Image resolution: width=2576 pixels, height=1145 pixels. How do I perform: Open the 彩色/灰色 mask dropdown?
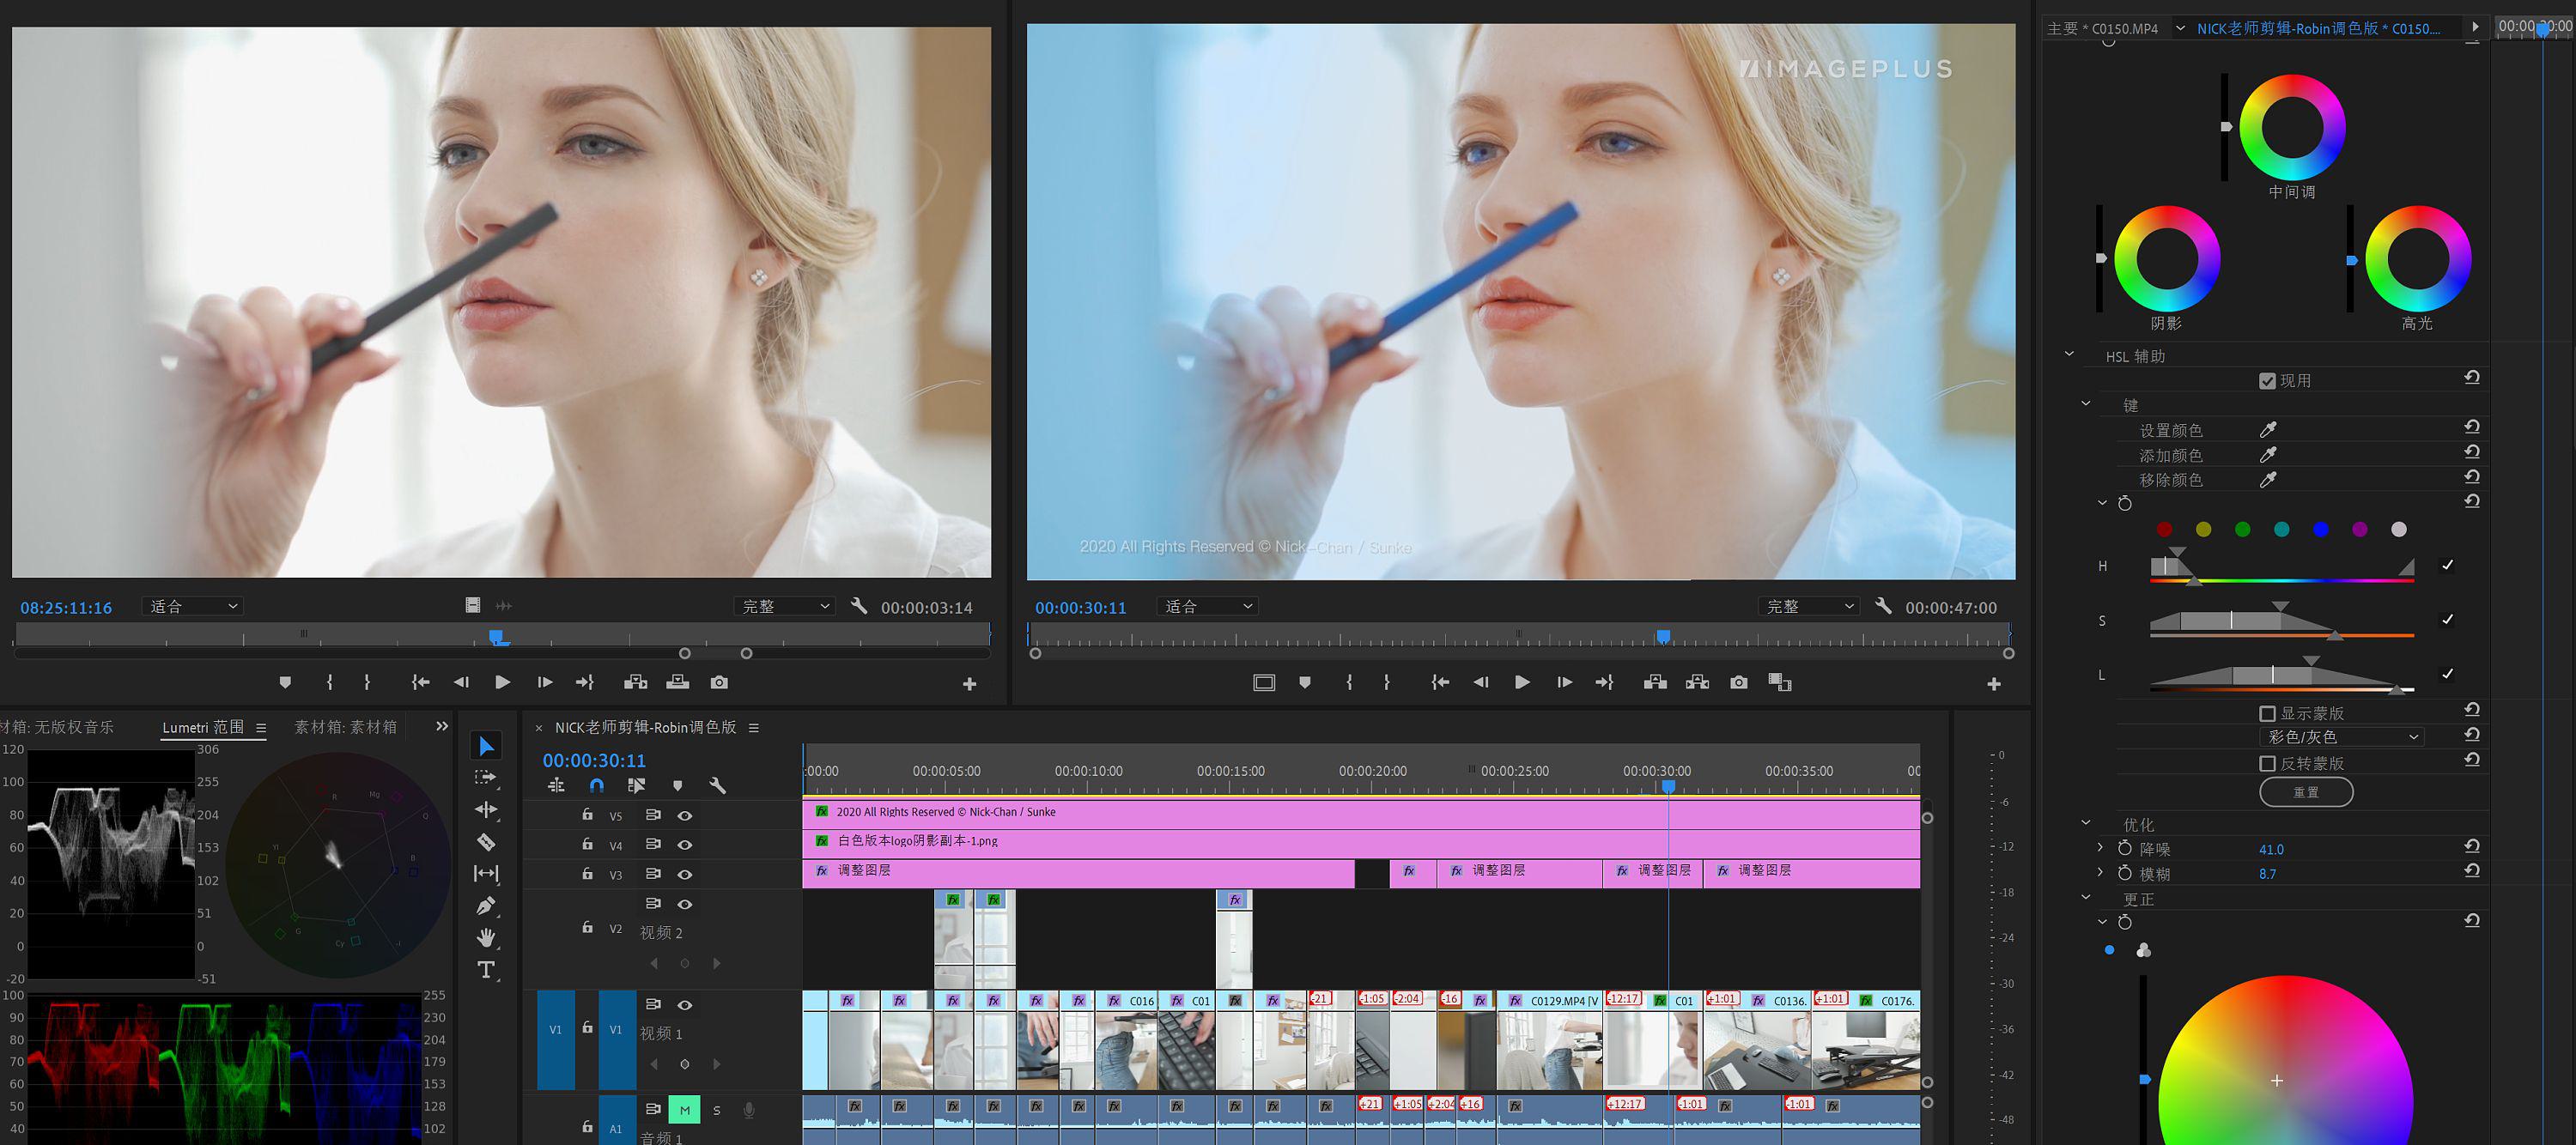2342,737
